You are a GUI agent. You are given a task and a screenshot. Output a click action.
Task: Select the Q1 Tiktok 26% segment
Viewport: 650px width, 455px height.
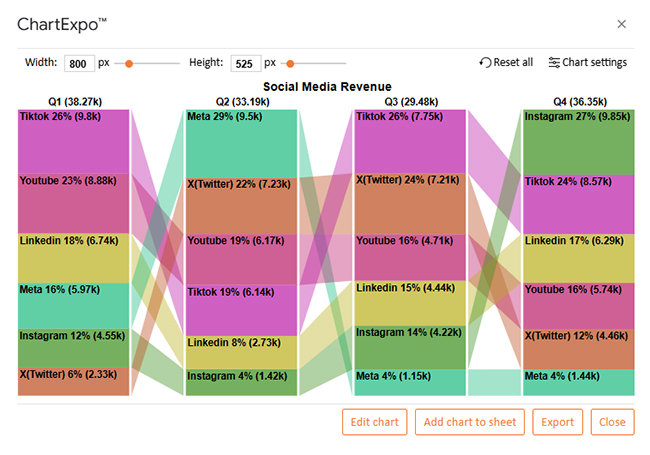pos(74,142)
